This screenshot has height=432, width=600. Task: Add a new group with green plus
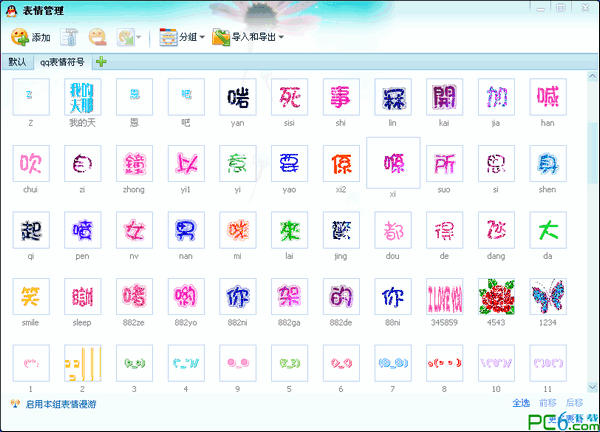click(x=102, y=62)
